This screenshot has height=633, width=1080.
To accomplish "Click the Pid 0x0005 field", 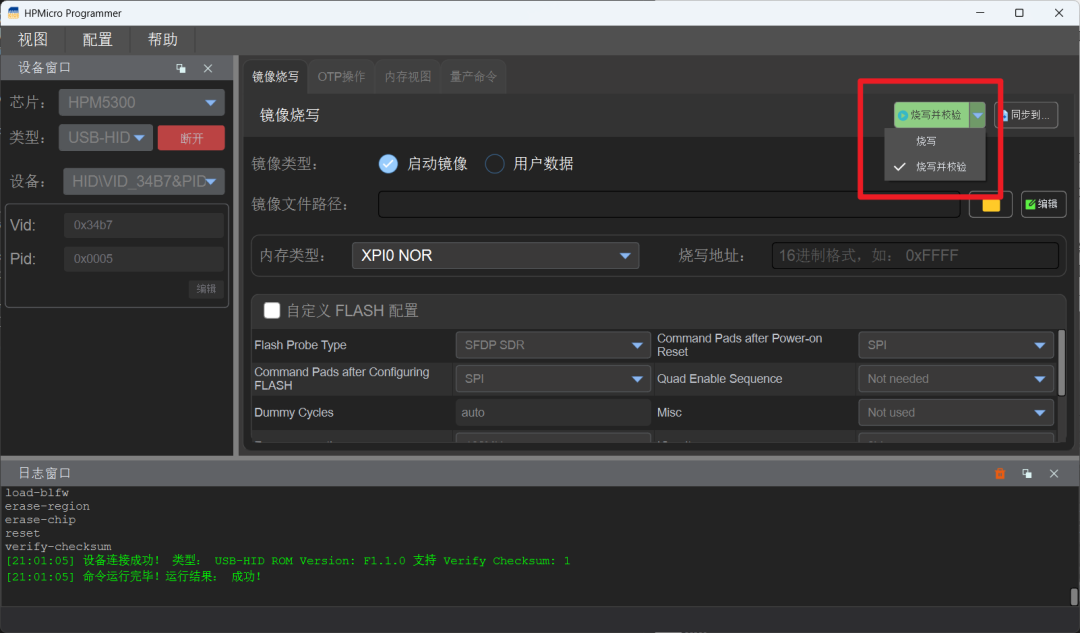I will tap(144, 259).
